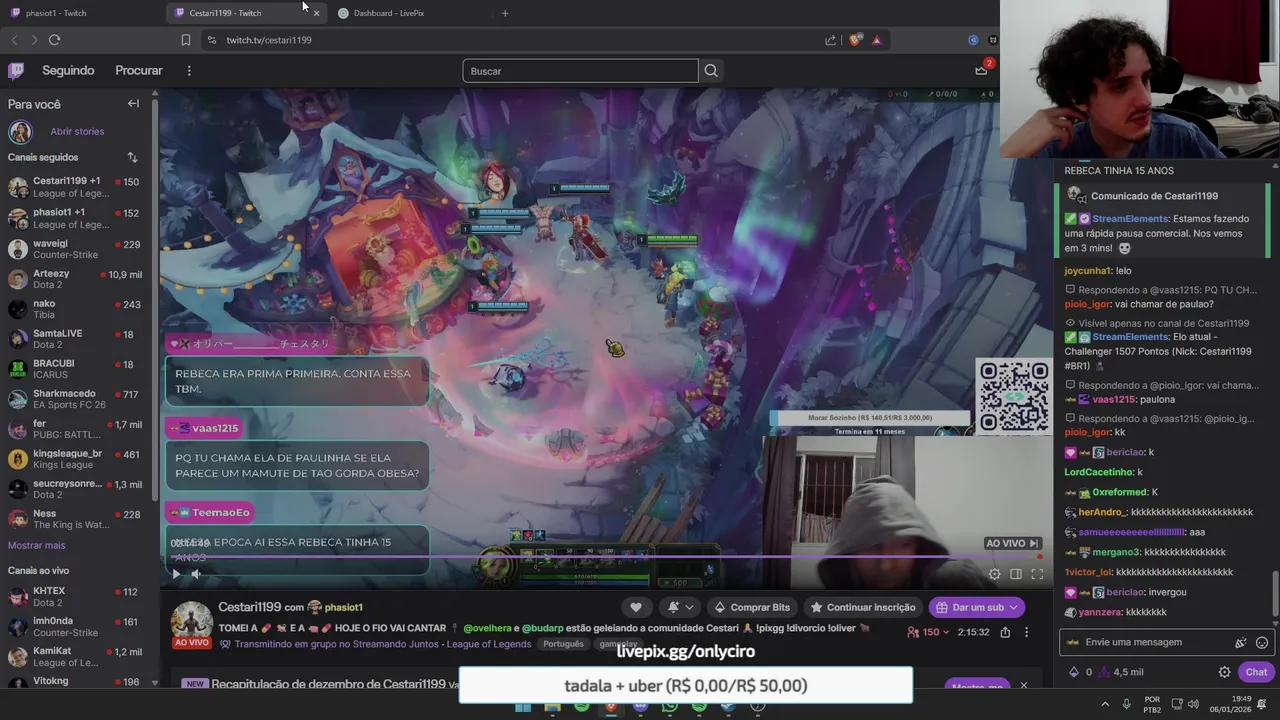
Task: Toggle theatre mode on player
Action: coord(1015,574)
